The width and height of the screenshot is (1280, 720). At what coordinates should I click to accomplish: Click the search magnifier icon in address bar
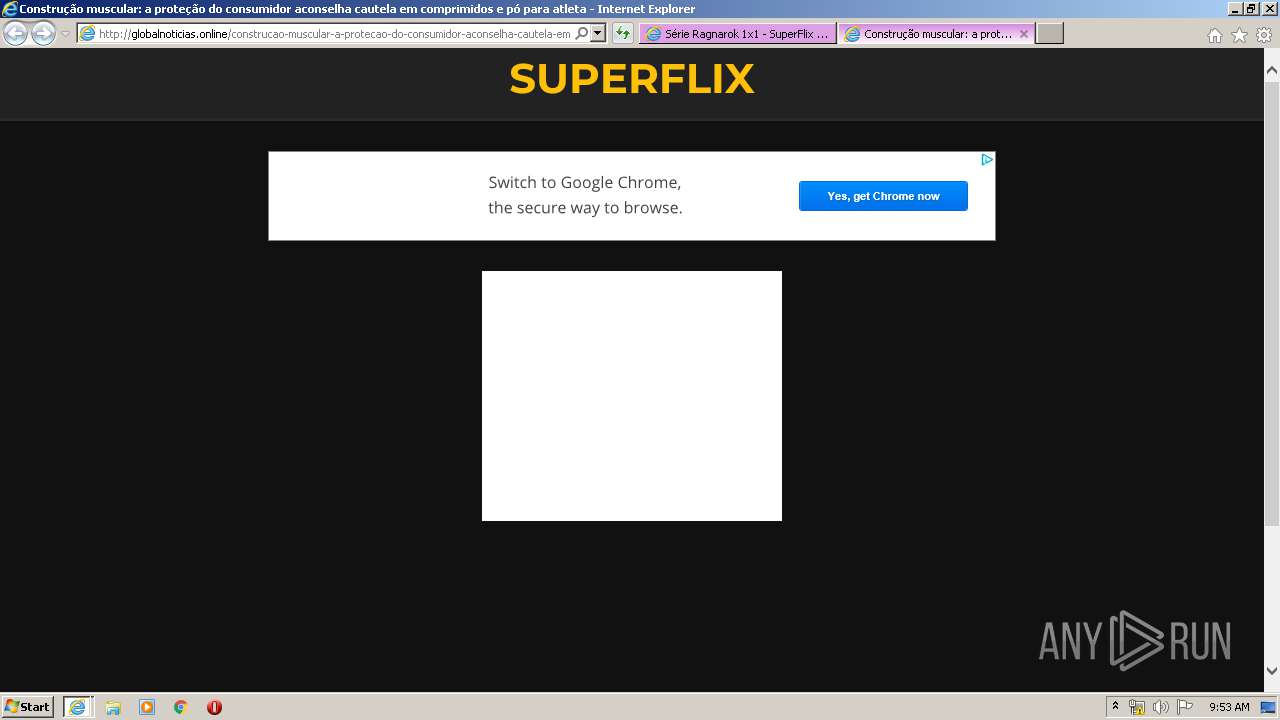tap(582, 33)
